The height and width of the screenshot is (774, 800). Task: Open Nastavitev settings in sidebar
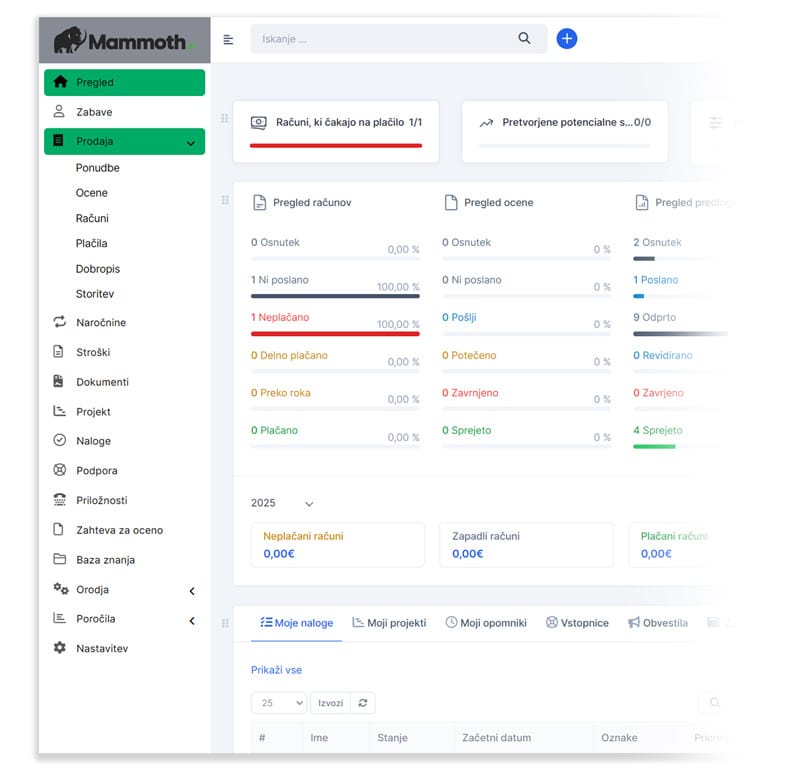pos(102,649)
